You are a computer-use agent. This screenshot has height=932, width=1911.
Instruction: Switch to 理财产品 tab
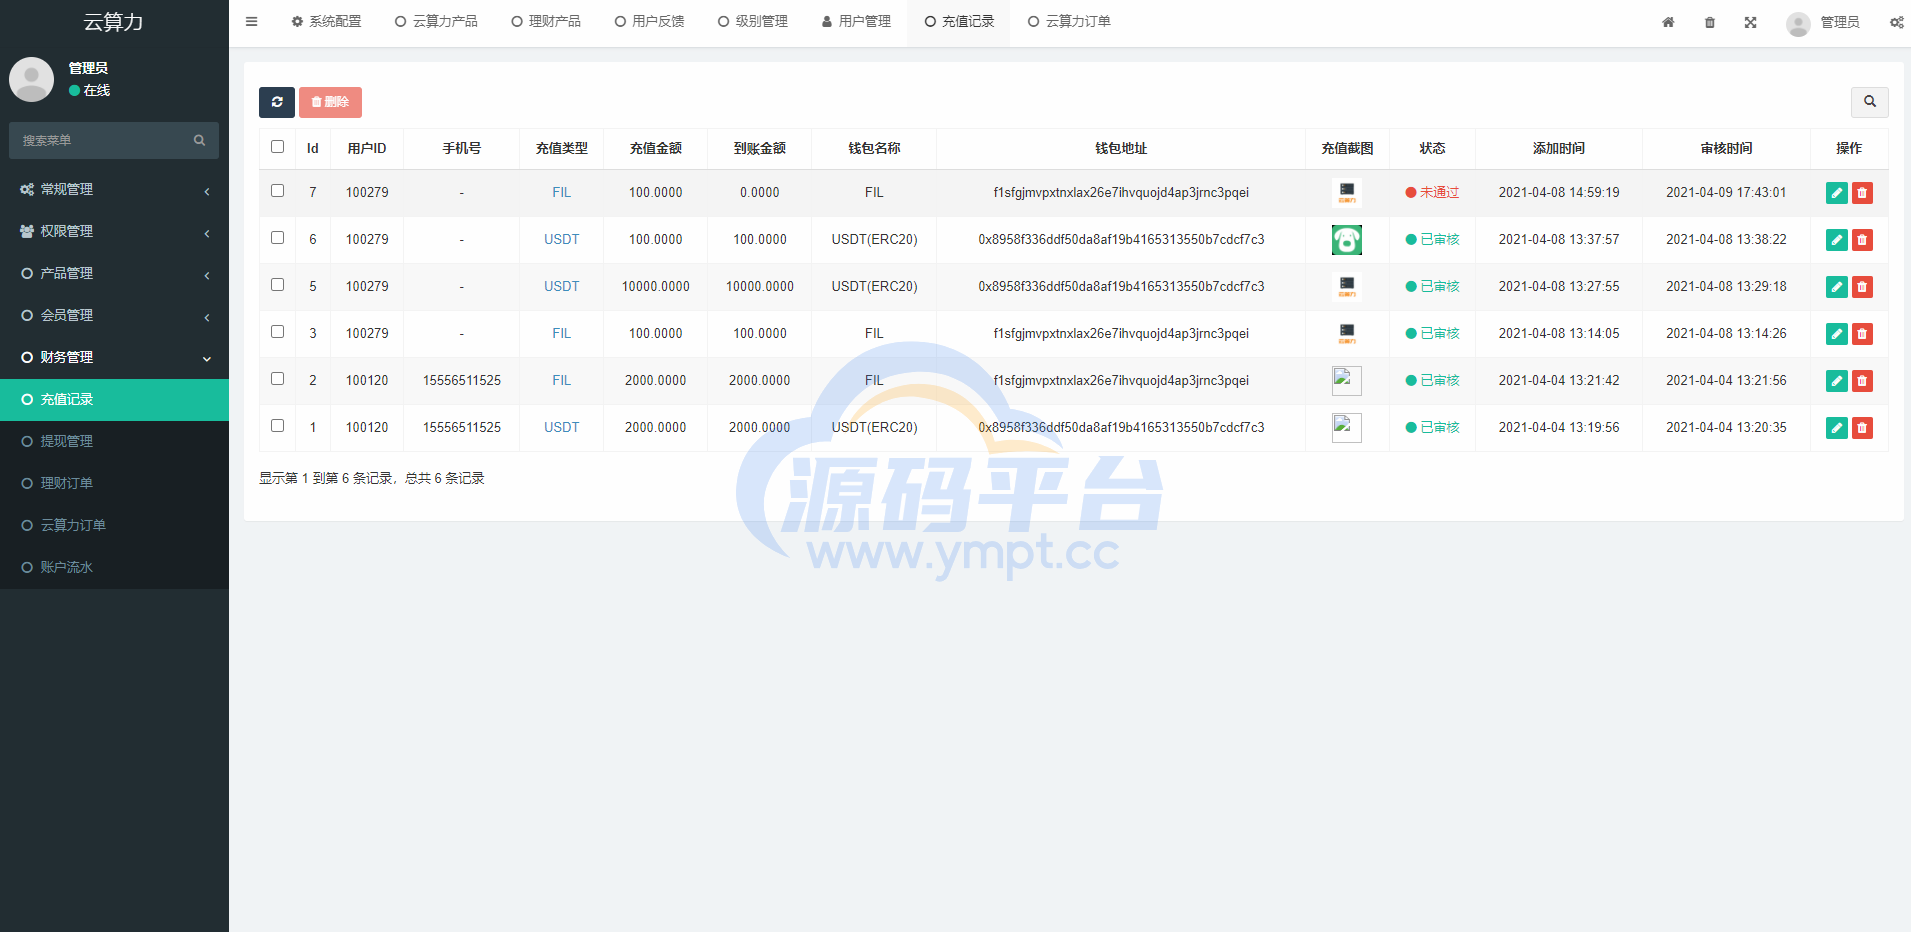tap(546, 22)
